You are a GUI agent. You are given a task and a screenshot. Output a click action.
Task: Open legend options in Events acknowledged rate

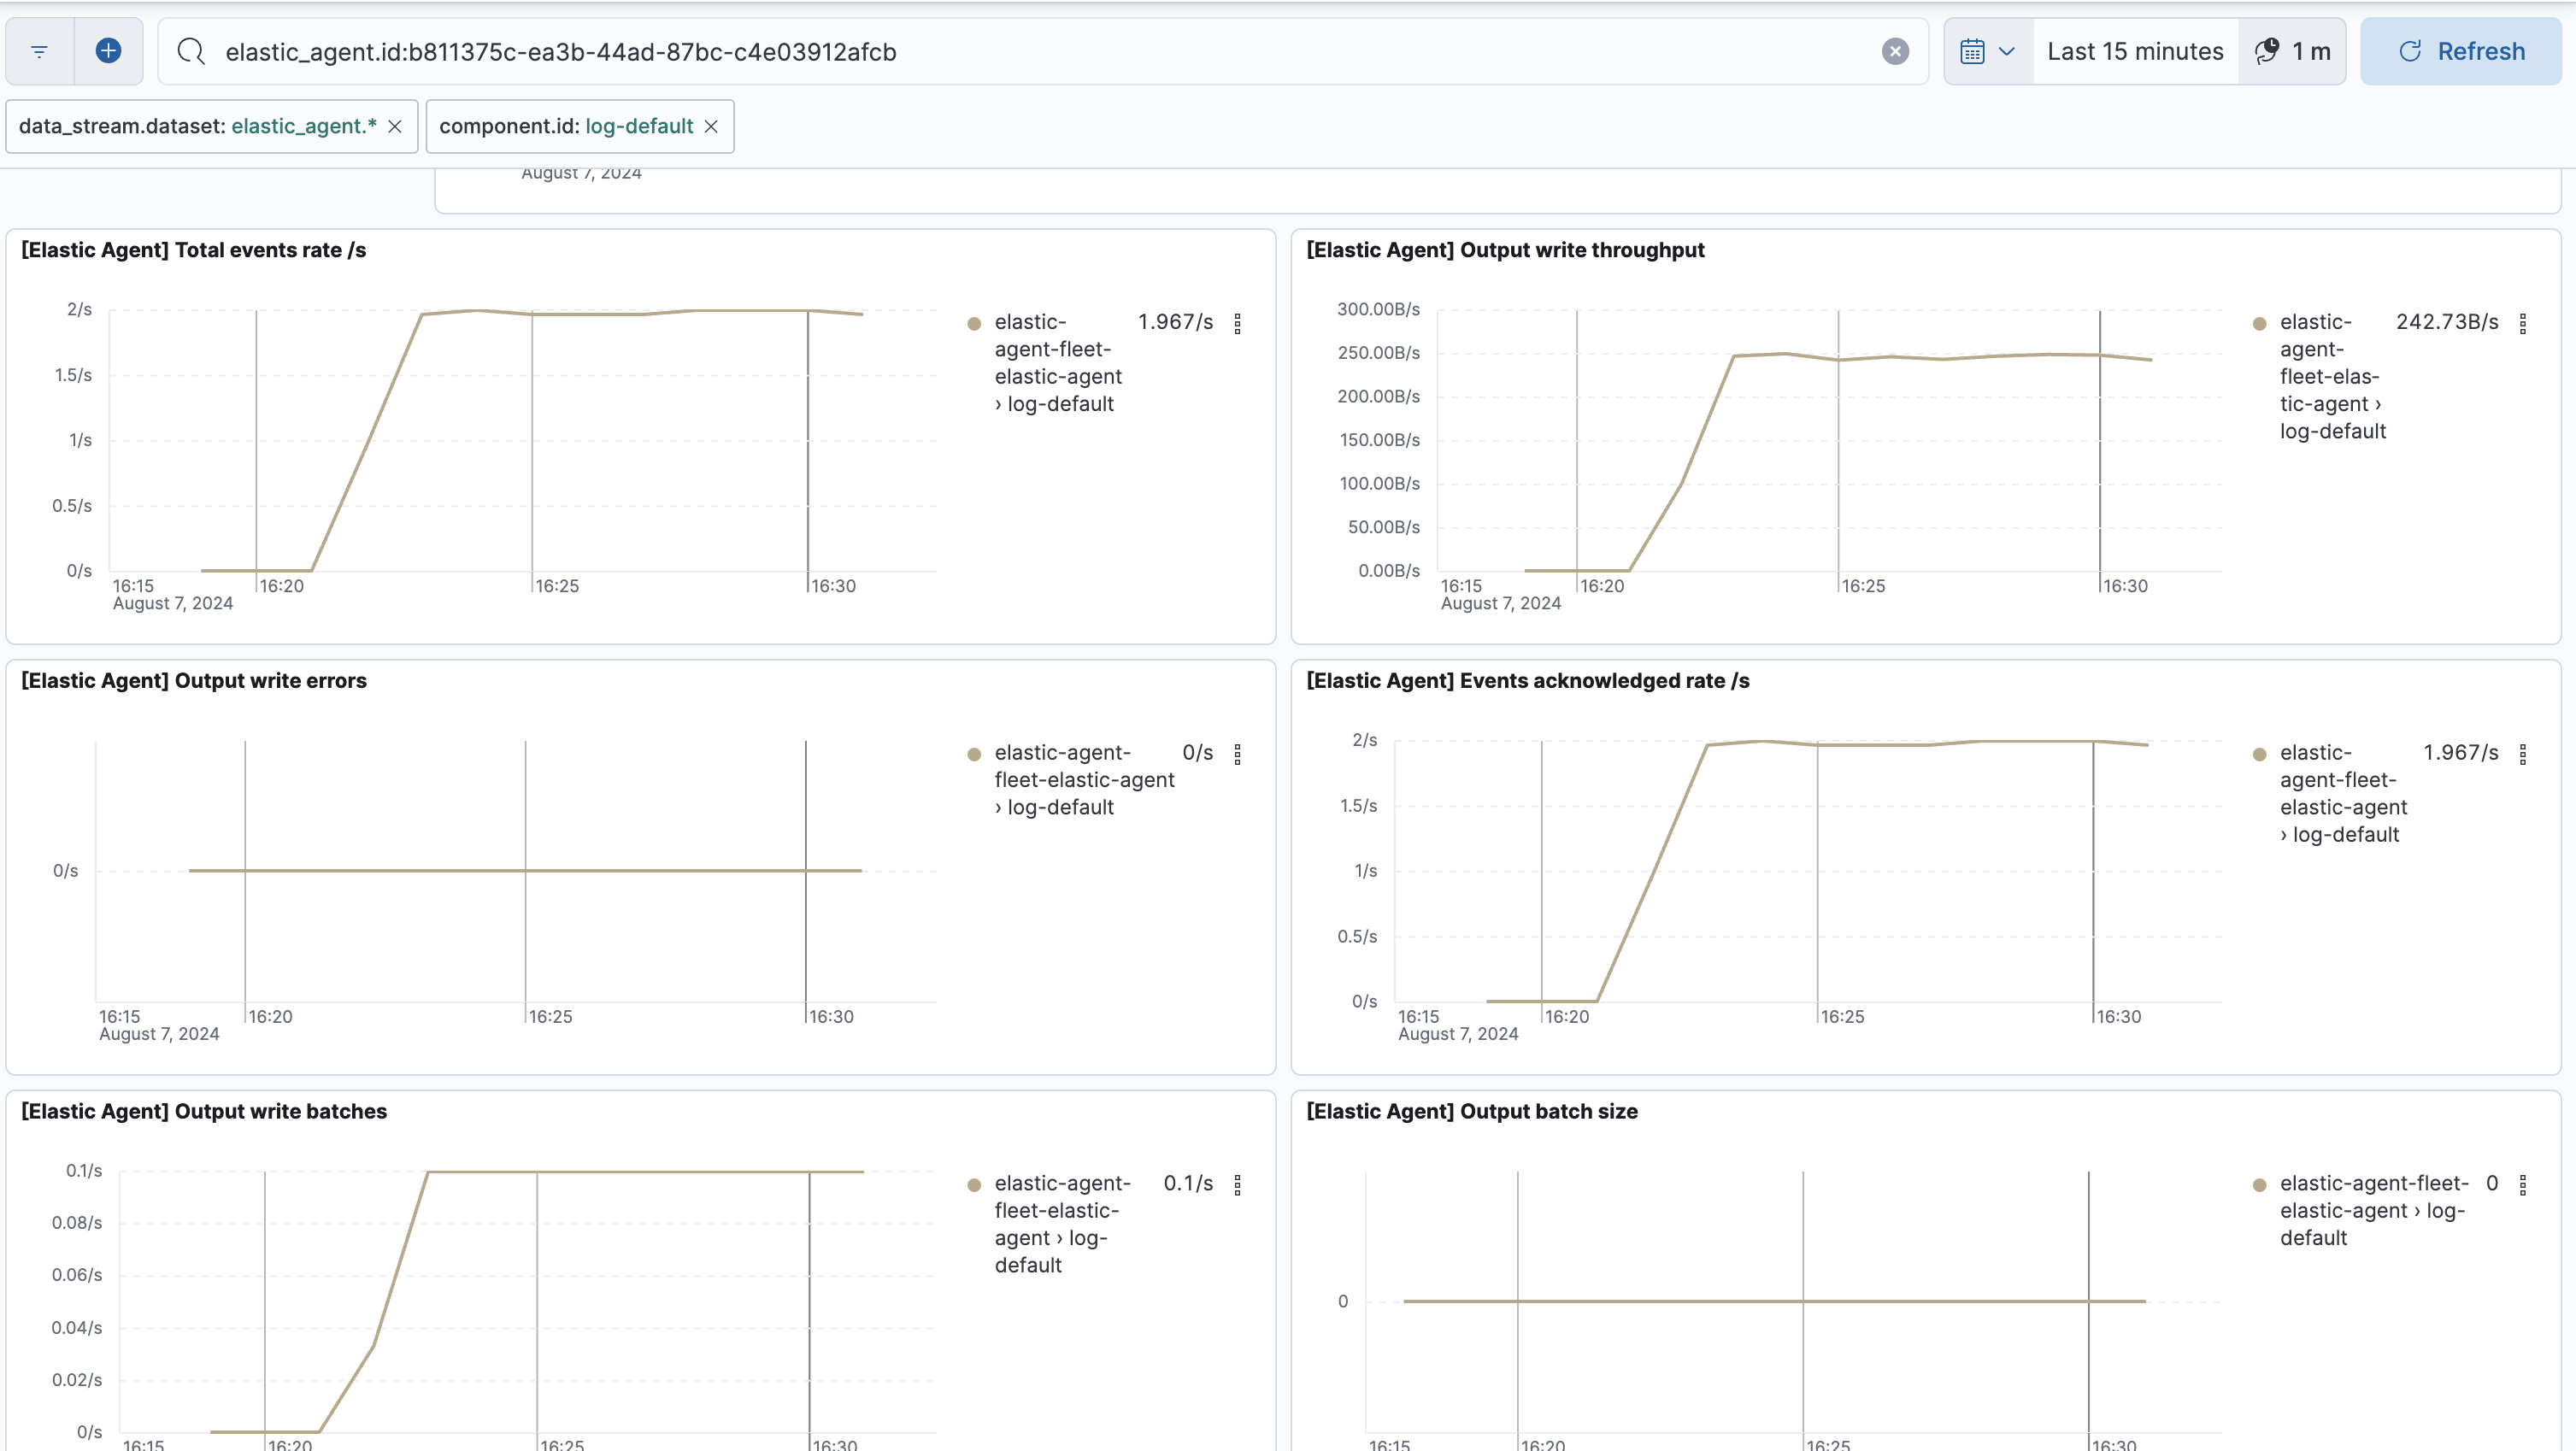click(x=2522, y=754)
